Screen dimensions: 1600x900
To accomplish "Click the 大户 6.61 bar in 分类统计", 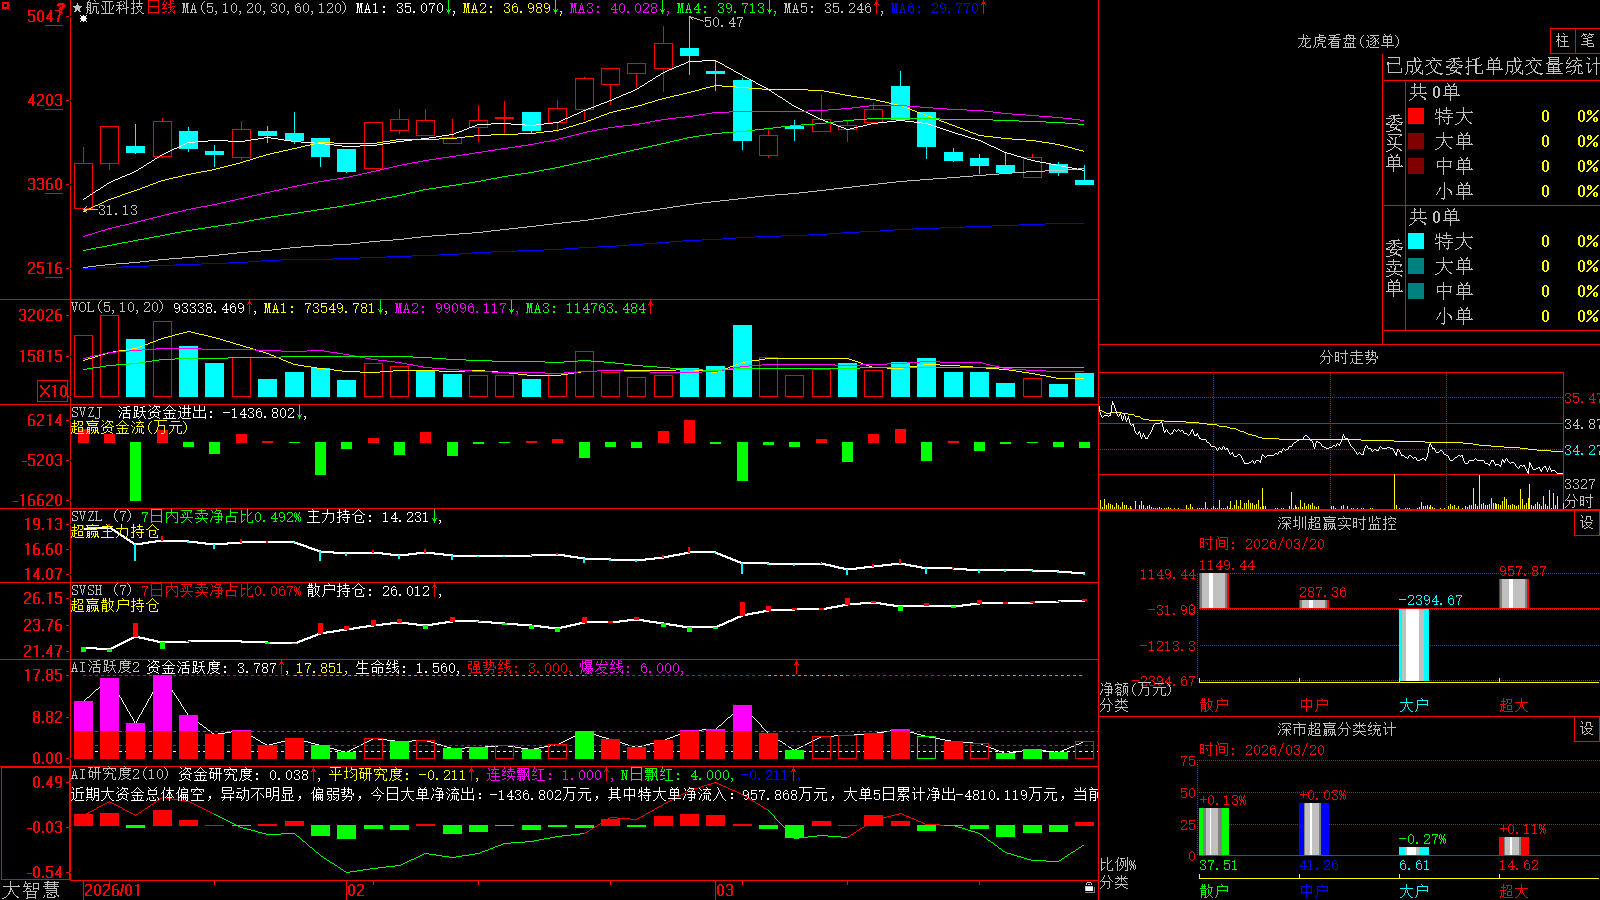I will click(x=1414, y=851).
